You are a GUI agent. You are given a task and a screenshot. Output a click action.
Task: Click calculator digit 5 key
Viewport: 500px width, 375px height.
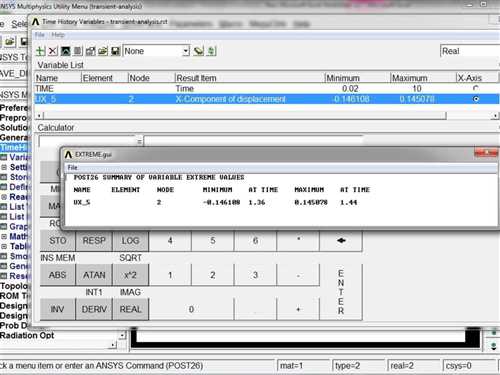213,240
